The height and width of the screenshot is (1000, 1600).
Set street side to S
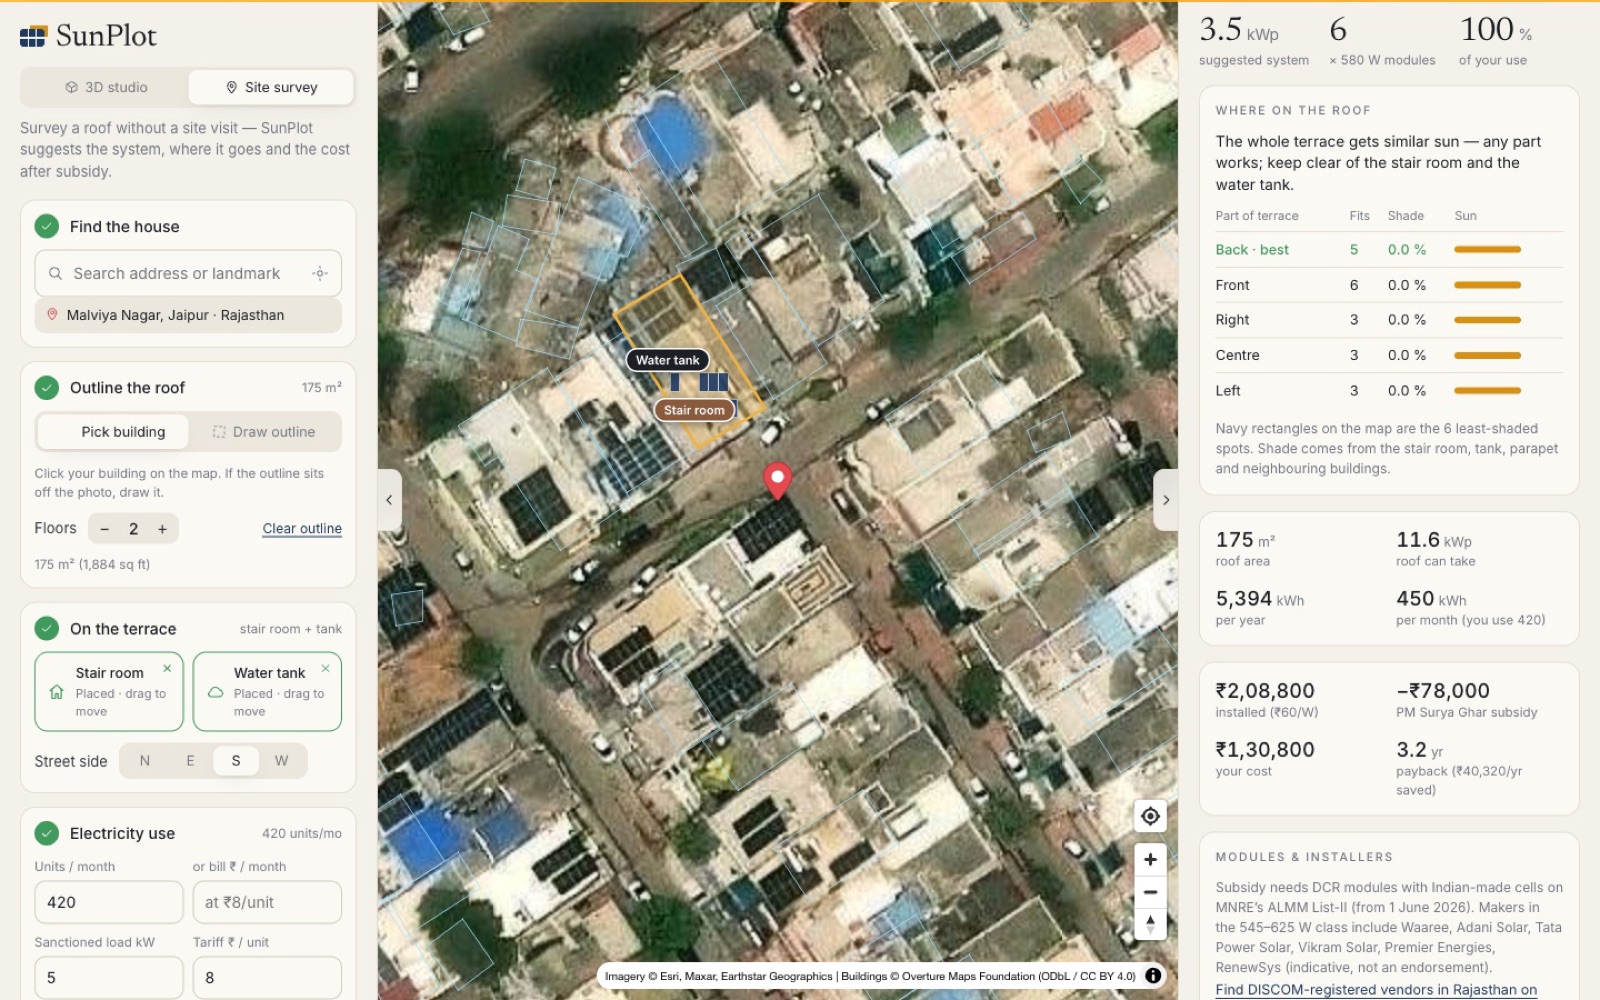point(236,761)
